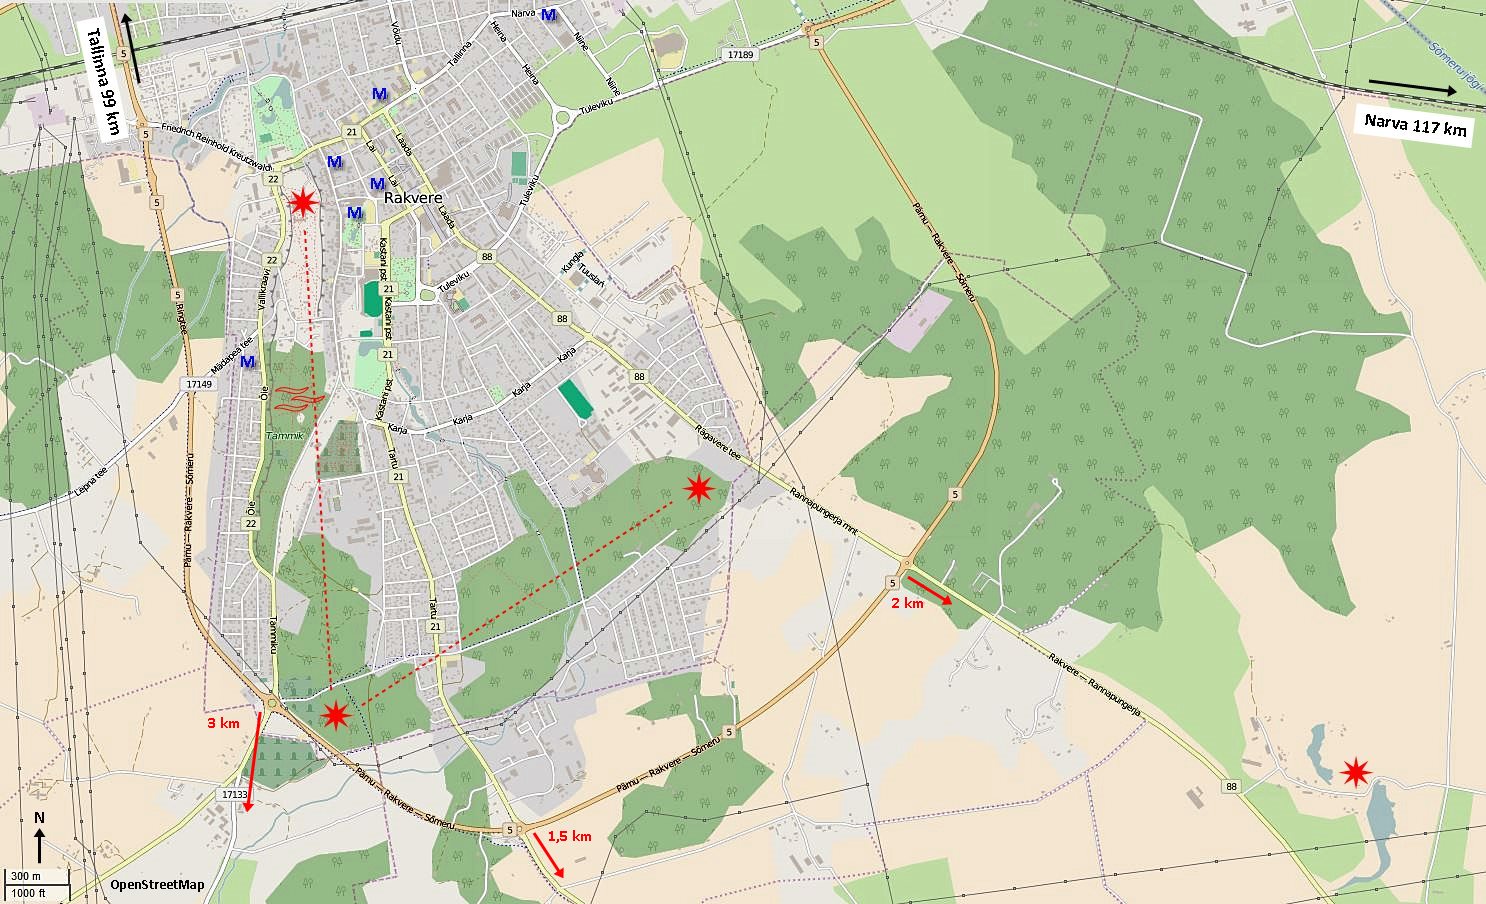Click the blue M marker beside Mädapea tee
This screenshot has height=904, width=1486.
pyautogui.click(x=248, y=361)
